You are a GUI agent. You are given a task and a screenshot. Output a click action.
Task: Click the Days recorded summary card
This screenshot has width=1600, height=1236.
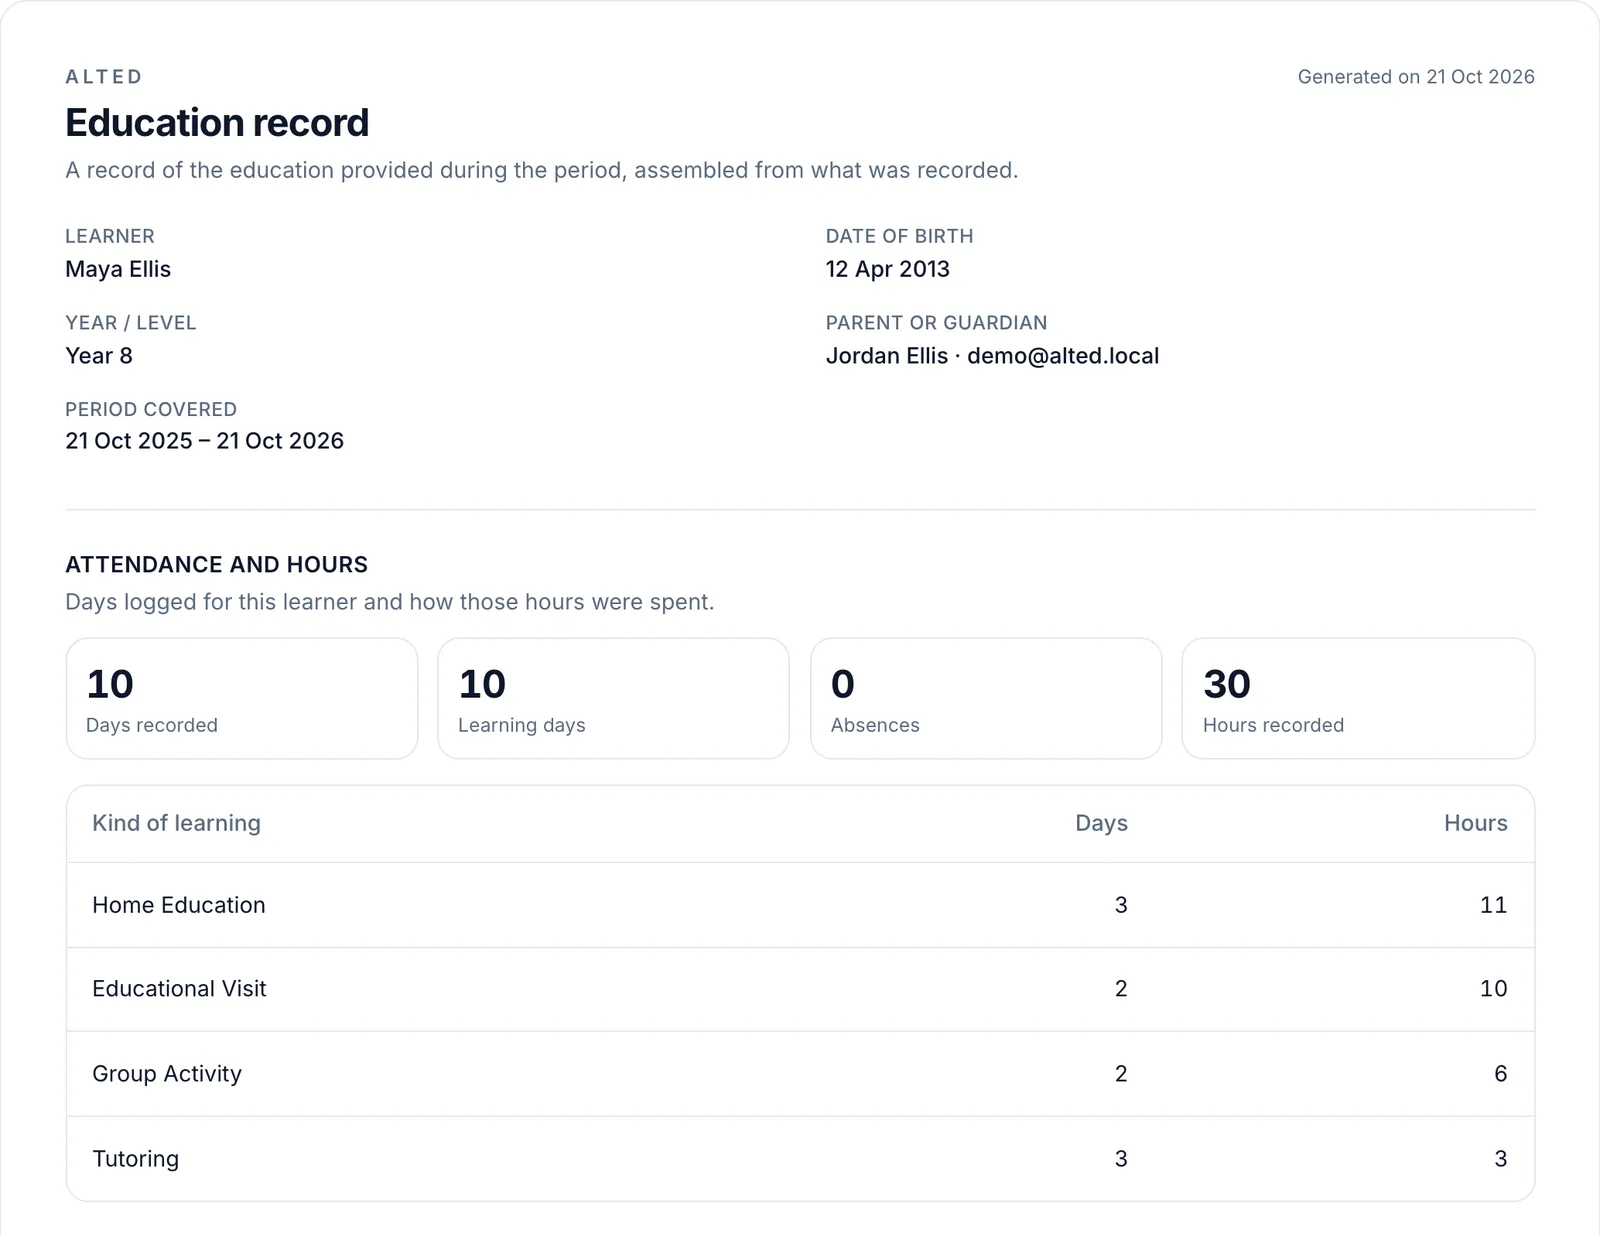[242, 699]
